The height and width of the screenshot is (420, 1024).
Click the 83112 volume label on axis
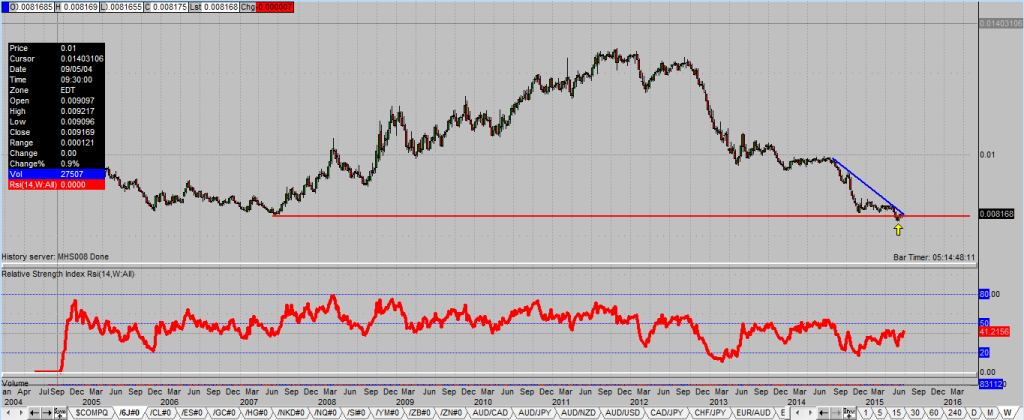992,384
